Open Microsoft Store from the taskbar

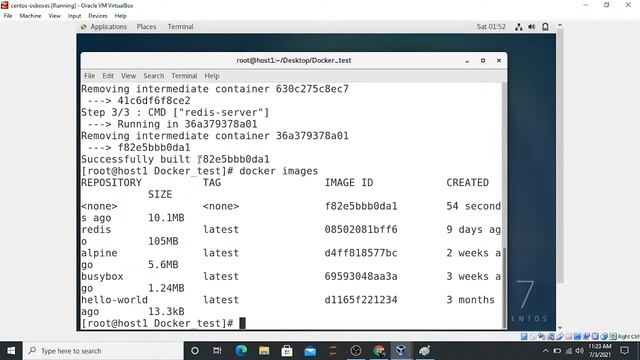[x=287, y=351]
